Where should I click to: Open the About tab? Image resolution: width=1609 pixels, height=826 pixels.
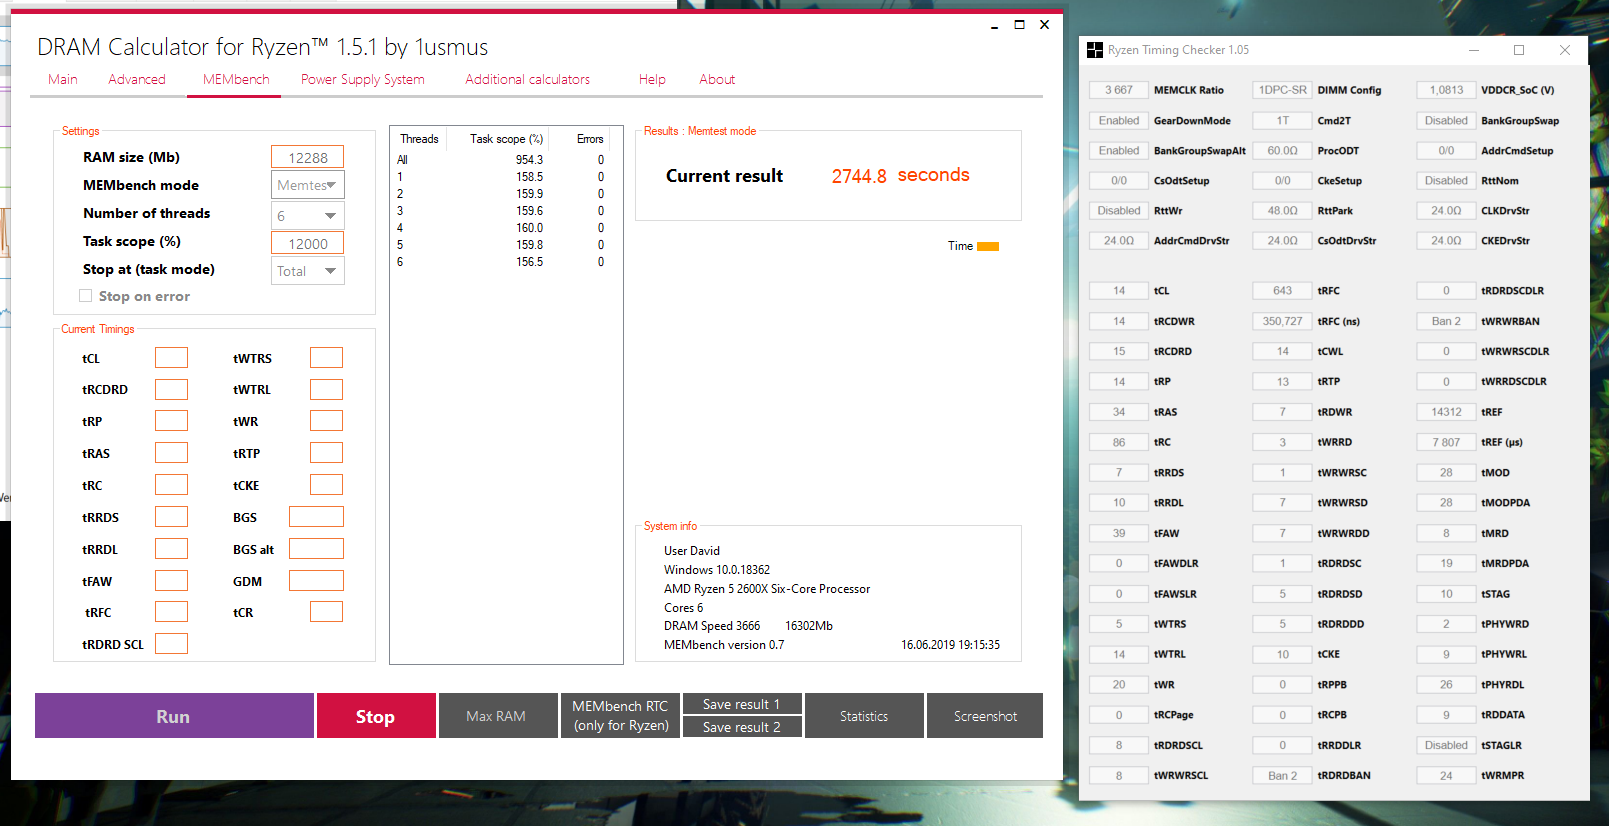tap(717, 79)
